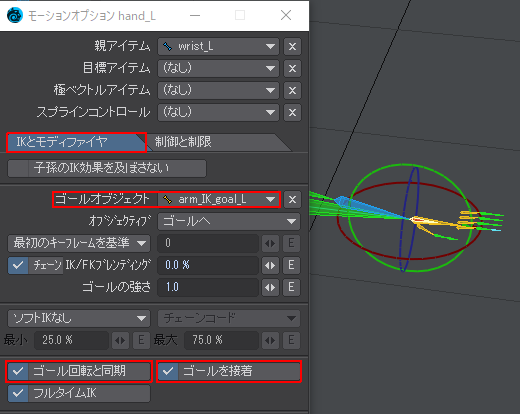The image size is (520, 414).
Task: Click the LightWave app icon in title bar
Action: click(15, 15)
